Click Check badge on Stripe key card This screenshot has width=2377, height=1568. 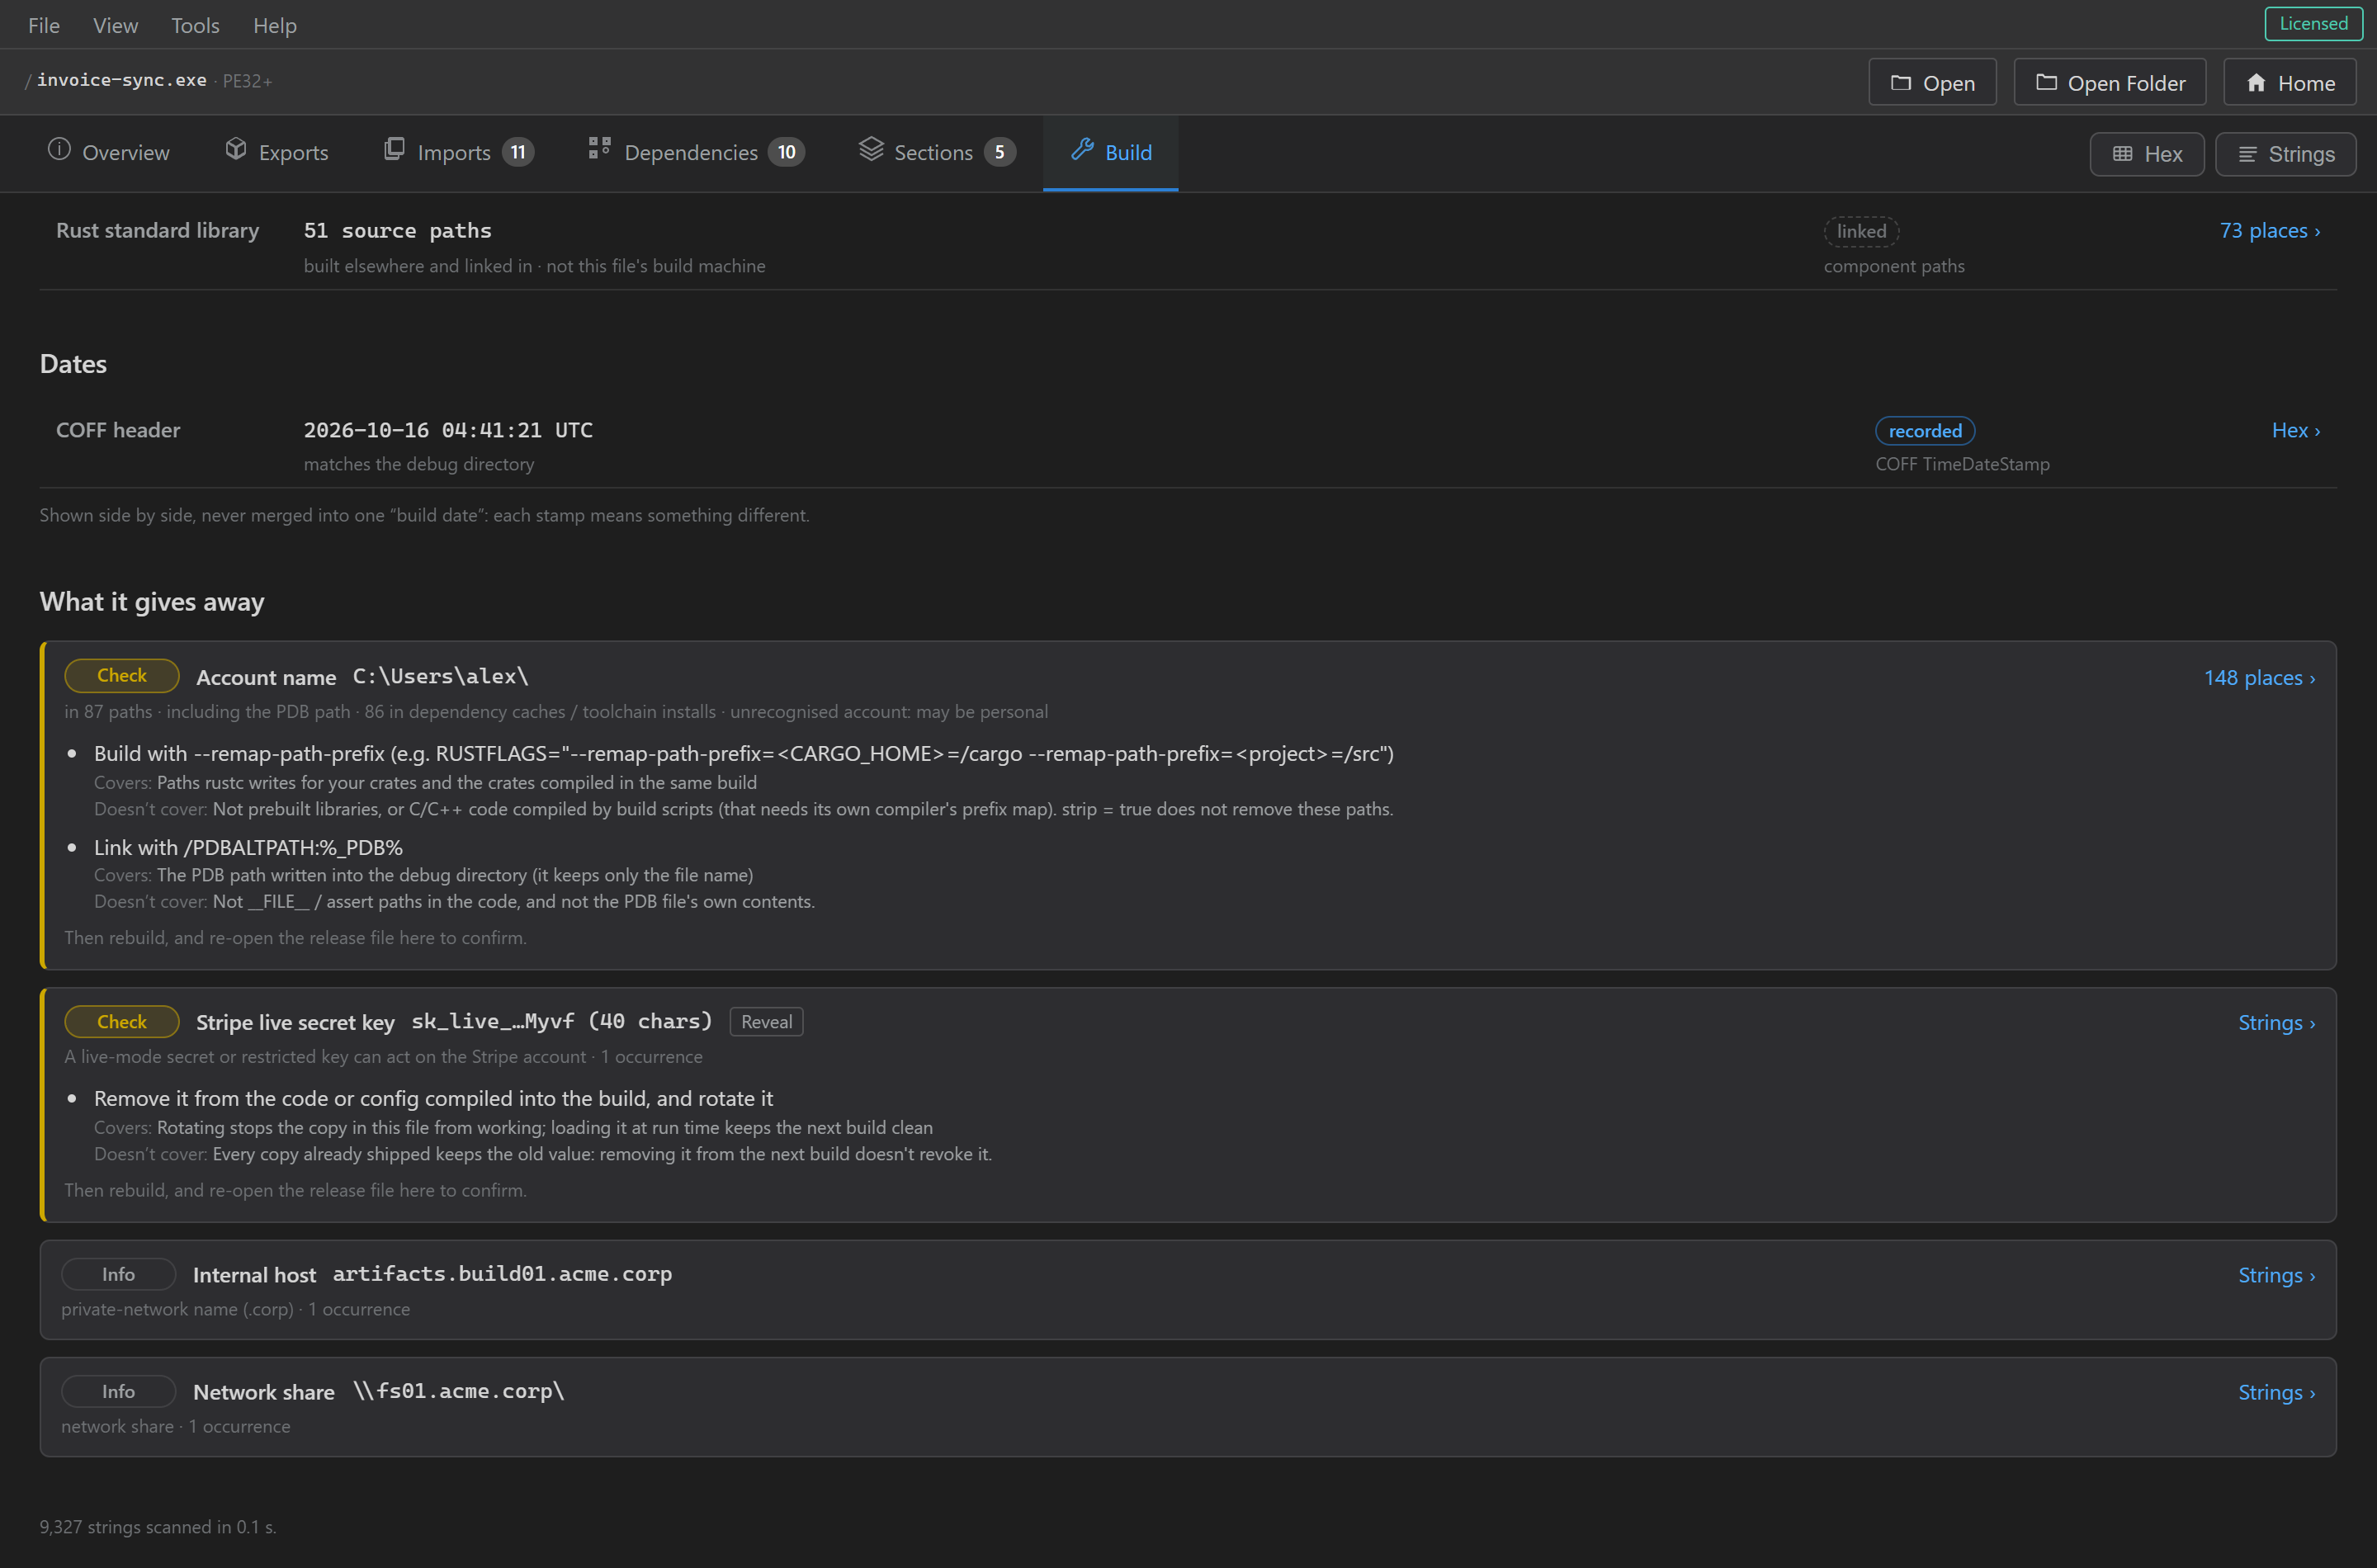[x=122, y=1022]
